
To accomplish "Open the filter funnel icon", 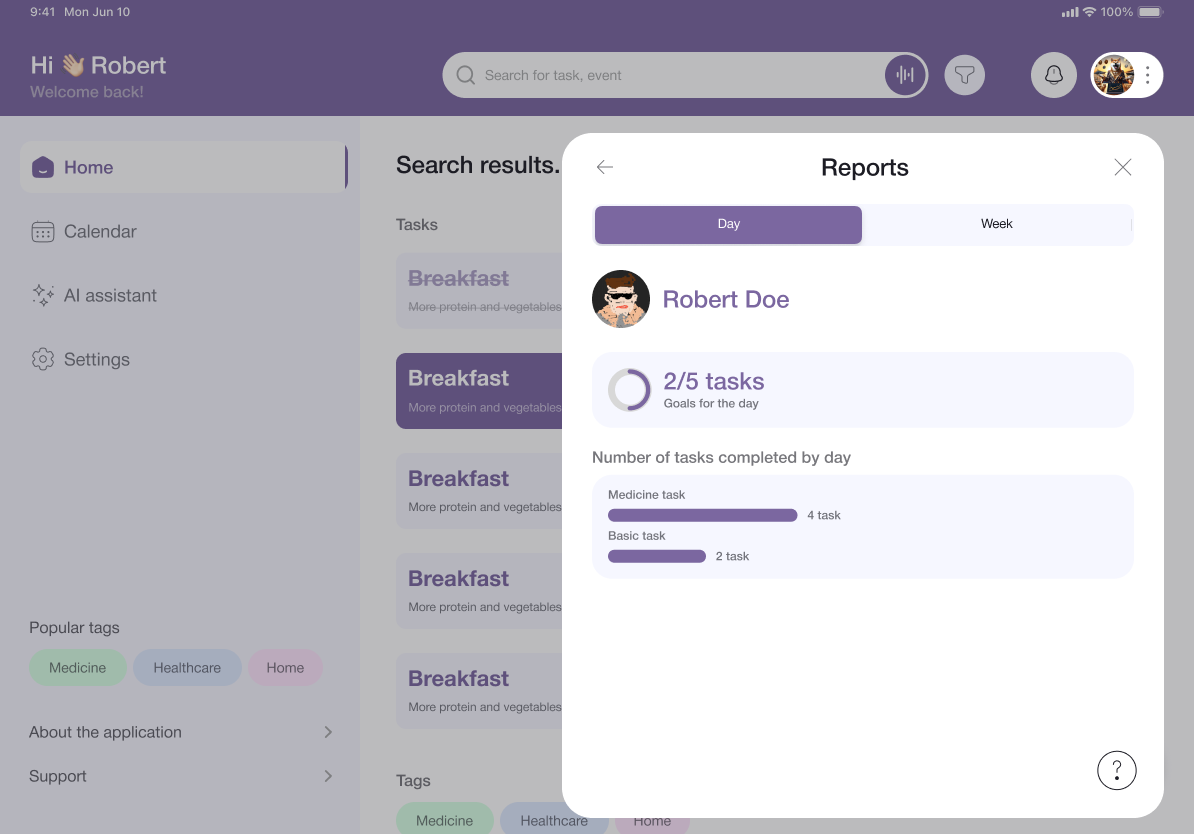I will [x=964, y=75].
